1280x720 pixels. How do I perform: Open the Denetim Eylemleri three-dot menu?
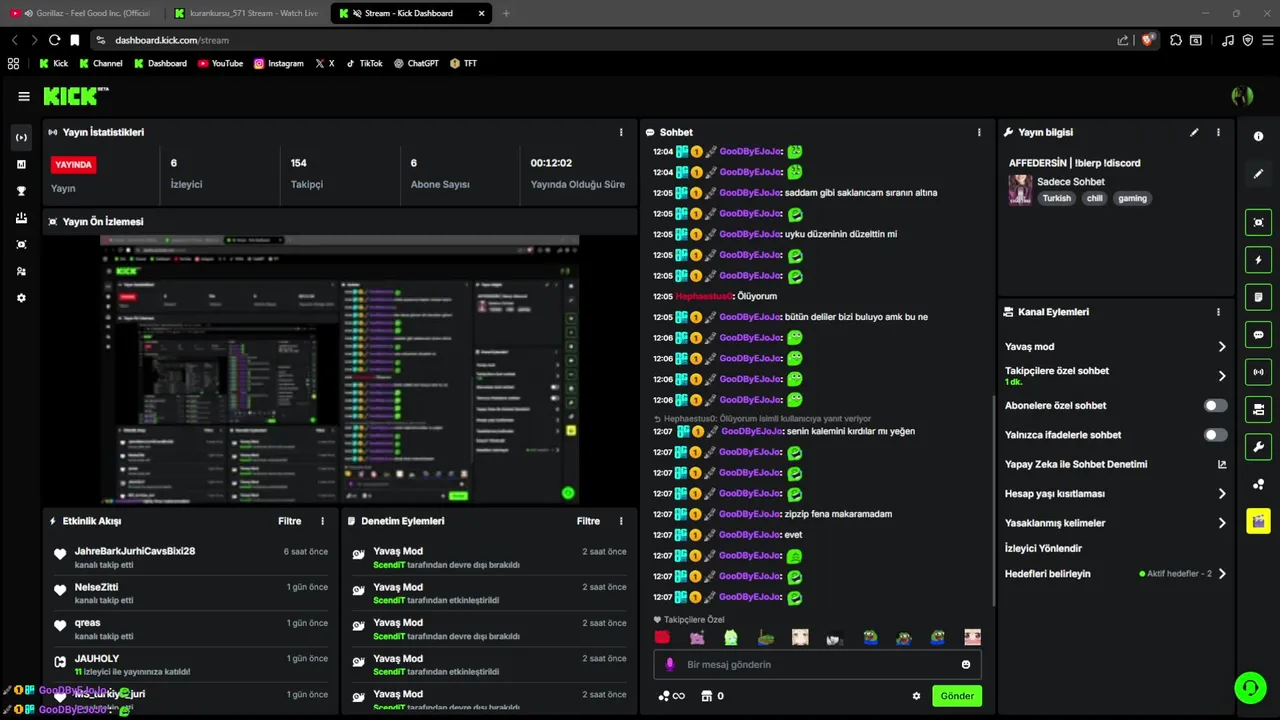[x=621, y=521]
